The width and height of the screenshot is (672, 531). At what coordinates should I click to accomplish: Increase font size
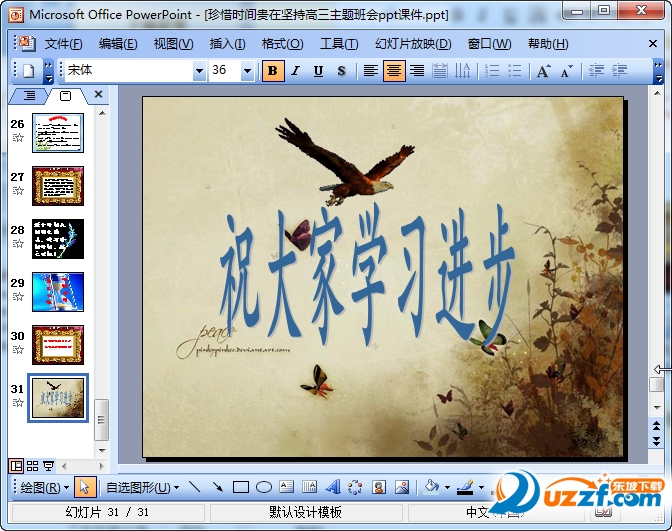(x=544, y=71)
